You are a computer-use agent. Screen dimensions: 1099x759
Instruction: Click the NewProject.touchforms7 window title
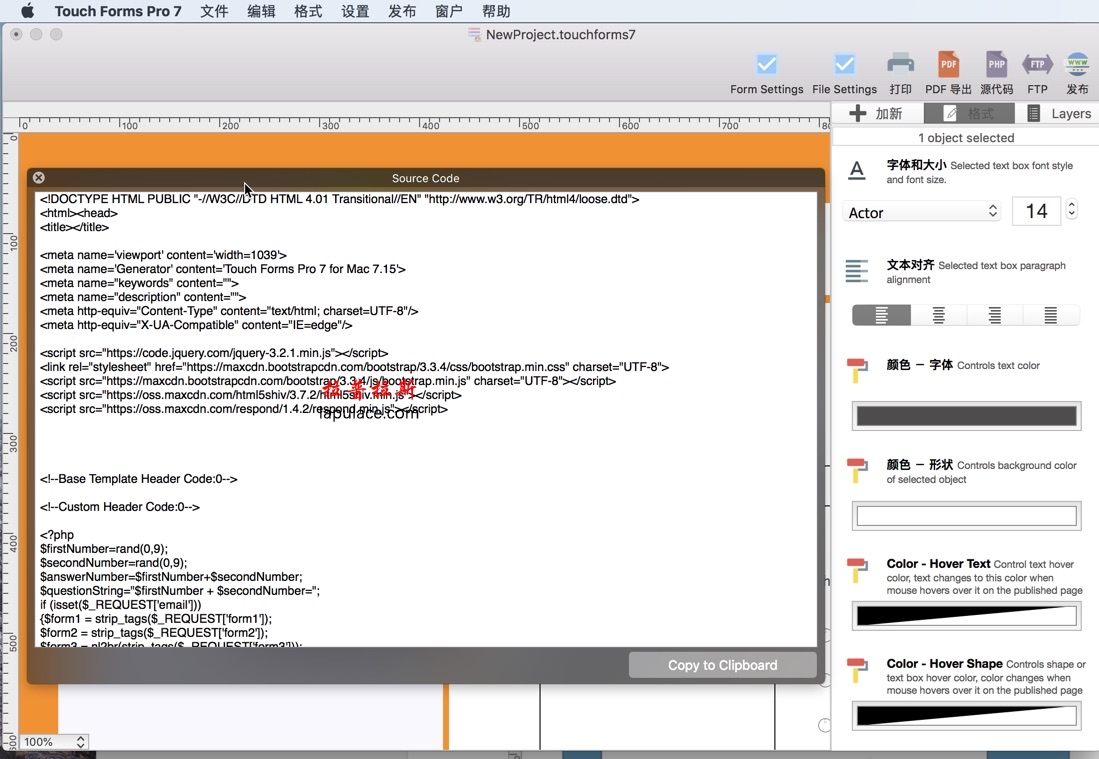[561, 34]
